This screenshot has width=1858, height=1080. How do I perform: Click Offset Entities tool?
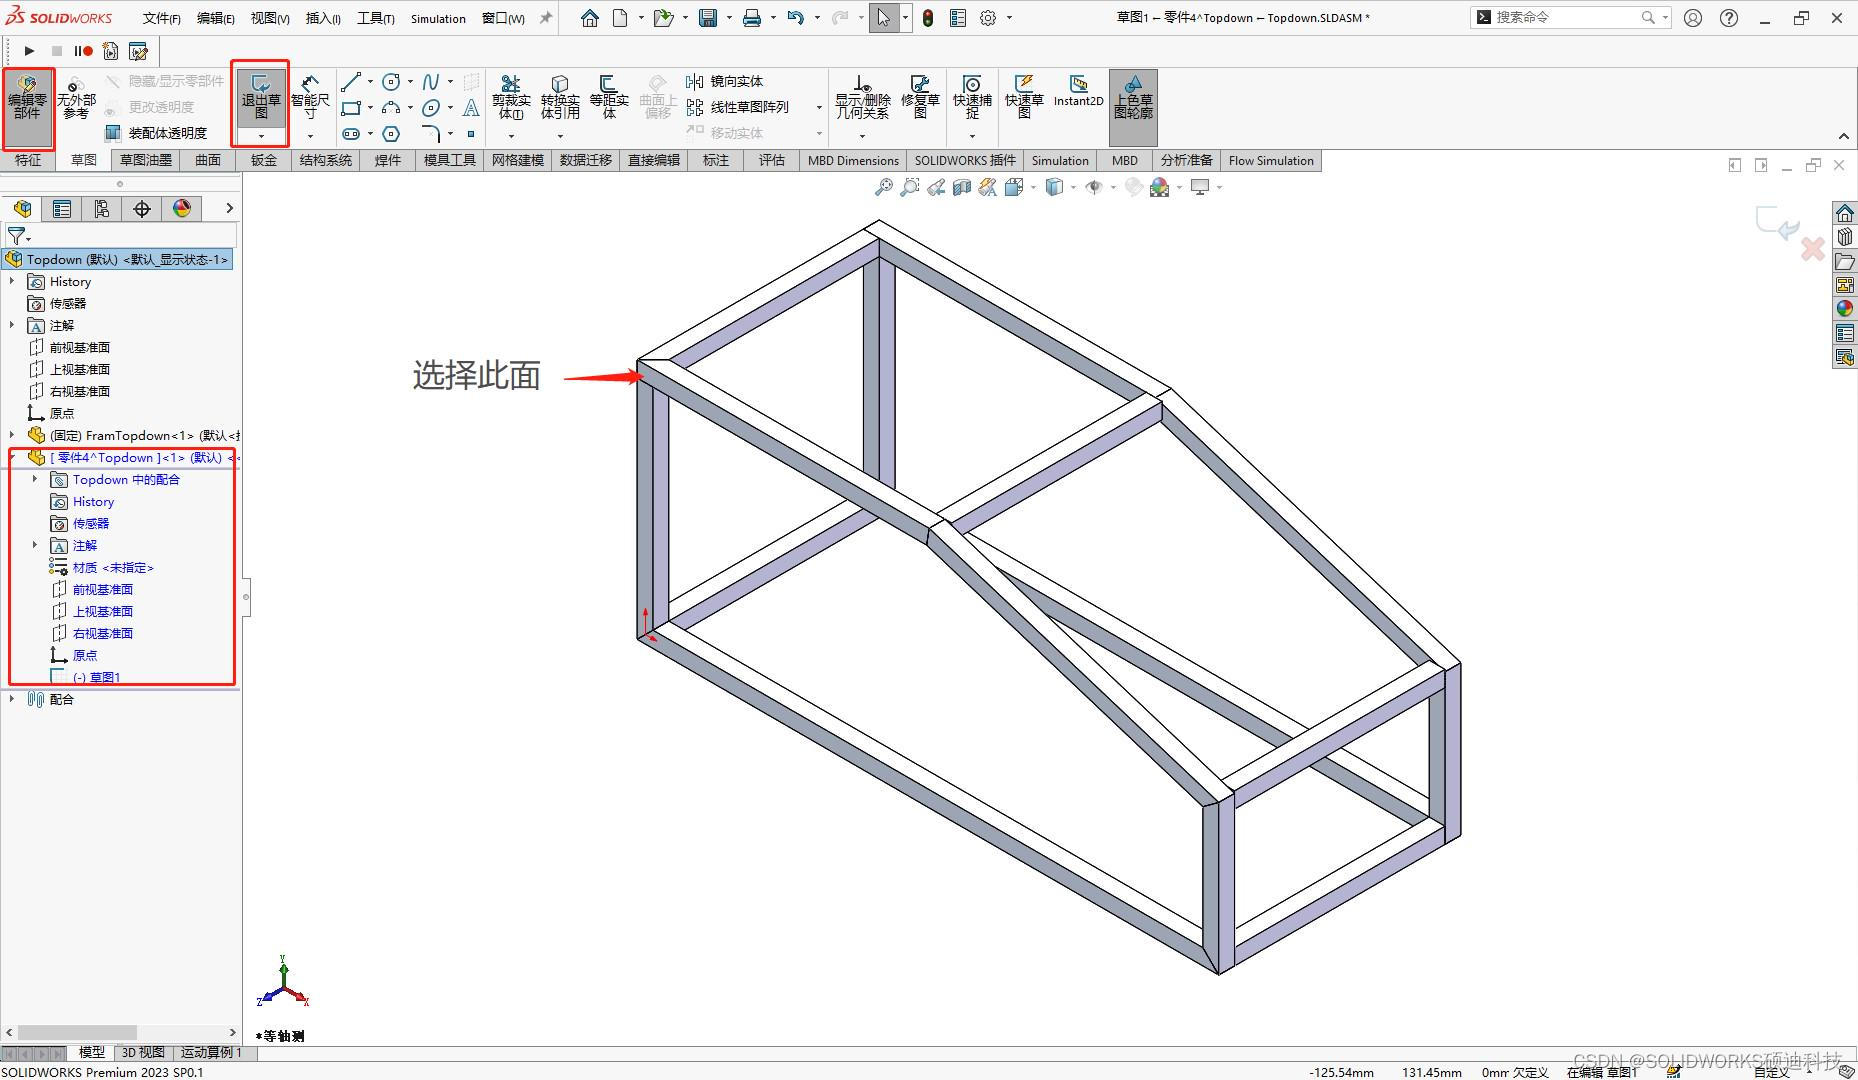(x=608, y=97)
